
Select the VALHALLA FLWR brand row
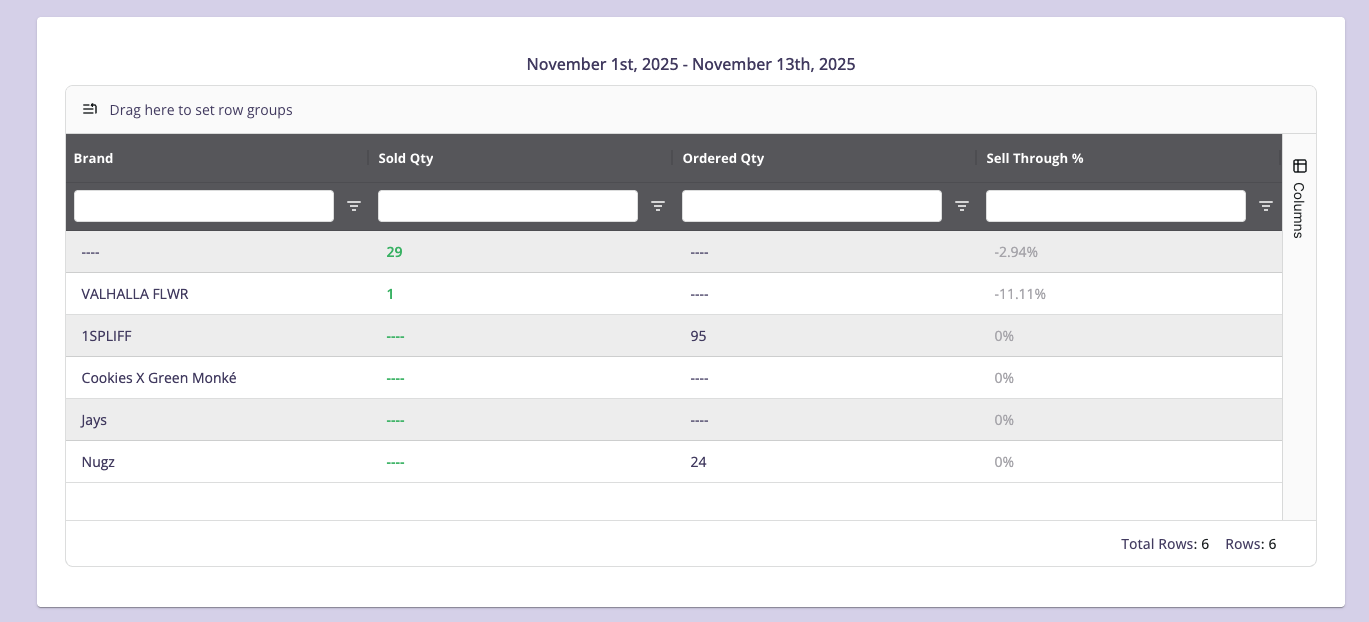click(x=135, y=294)
